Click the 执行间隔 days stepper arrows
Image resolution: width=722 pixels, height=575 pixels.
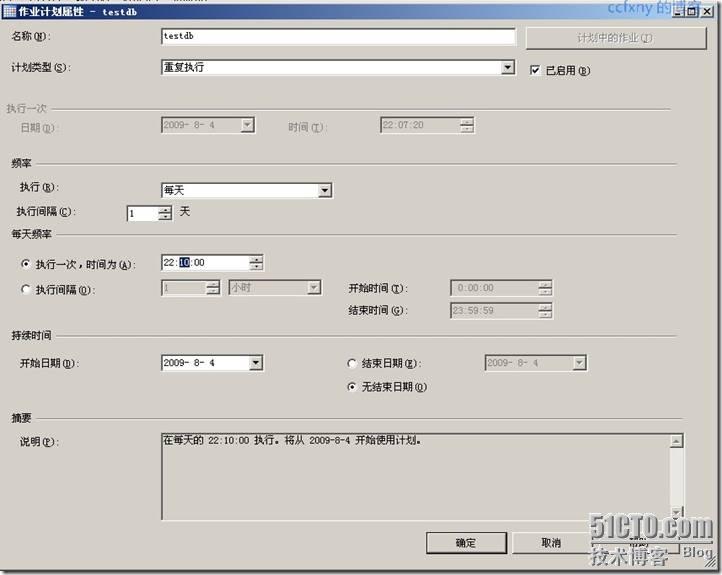tap(165, 213)
